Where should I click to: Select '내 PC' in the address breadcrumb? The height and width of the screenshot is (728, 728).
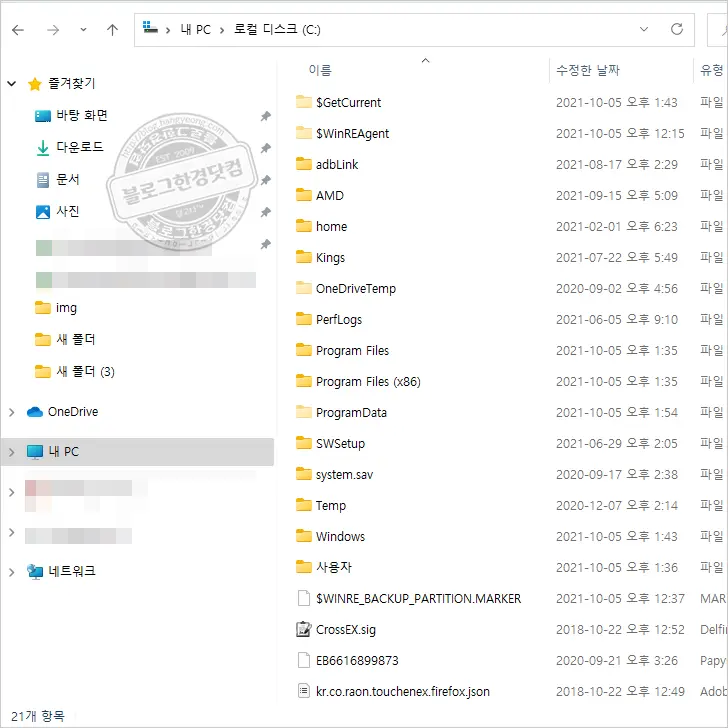point(195,30)
